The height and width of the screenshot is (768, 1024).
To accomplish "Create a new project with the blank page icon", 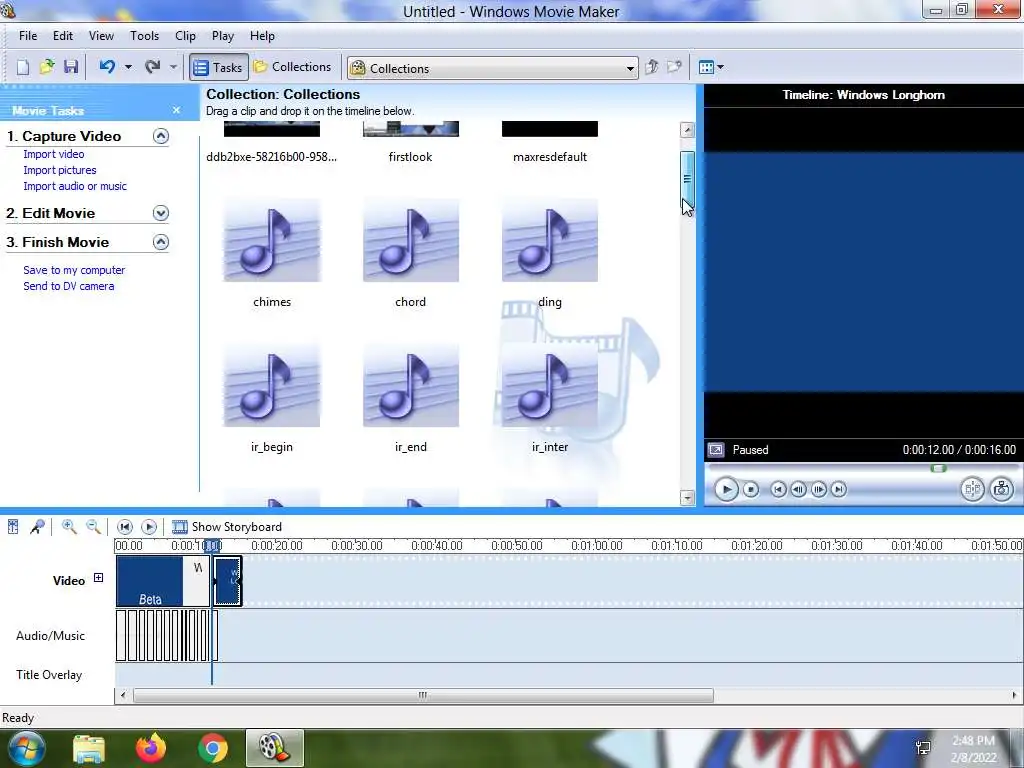I will click(x=23, y=67).
